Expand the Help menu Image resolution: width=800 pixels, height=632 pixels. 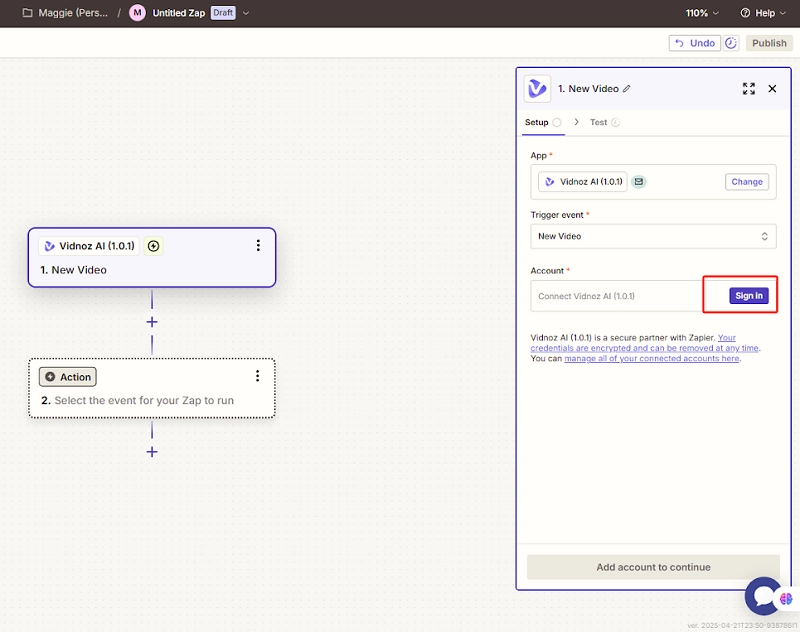coord(763,13)
